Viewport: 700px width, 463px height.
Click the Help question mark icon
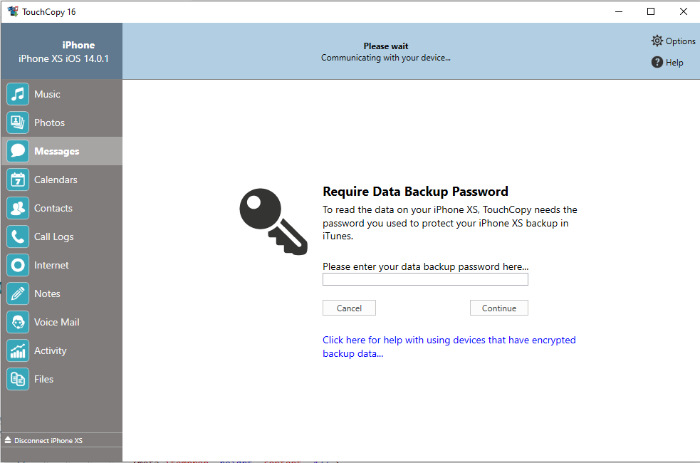[657, 62]
